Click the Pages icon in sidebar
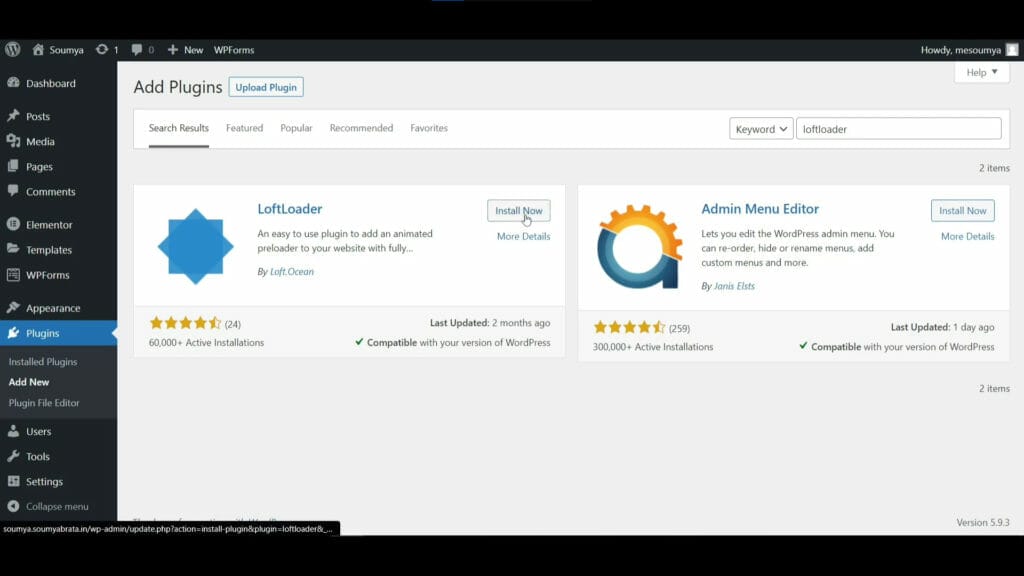1024x576 pixels. tap(14, 167)
